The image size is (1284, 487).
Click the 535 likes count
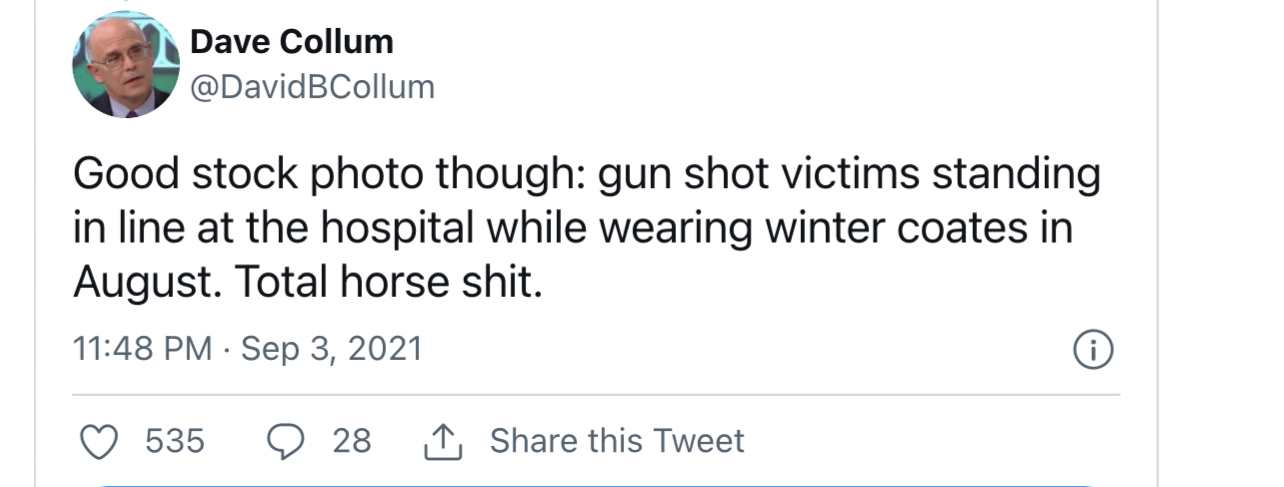click(x=175, y=441)
